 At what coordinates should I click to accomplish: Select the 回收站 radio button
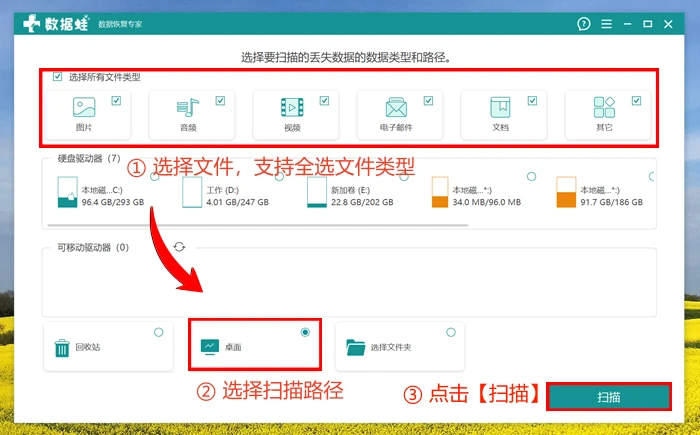(158, 331)
